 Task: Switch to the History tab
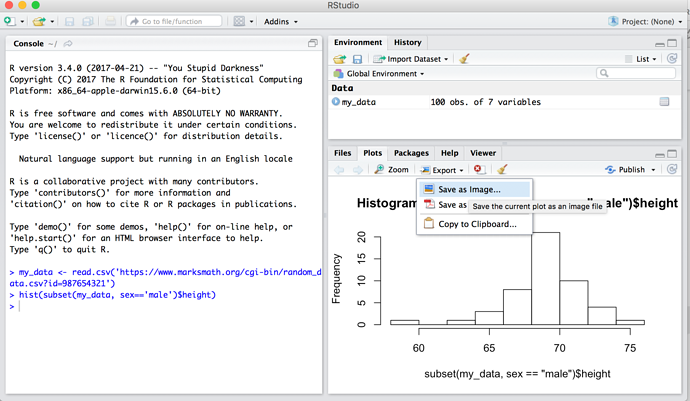point(407,42)
